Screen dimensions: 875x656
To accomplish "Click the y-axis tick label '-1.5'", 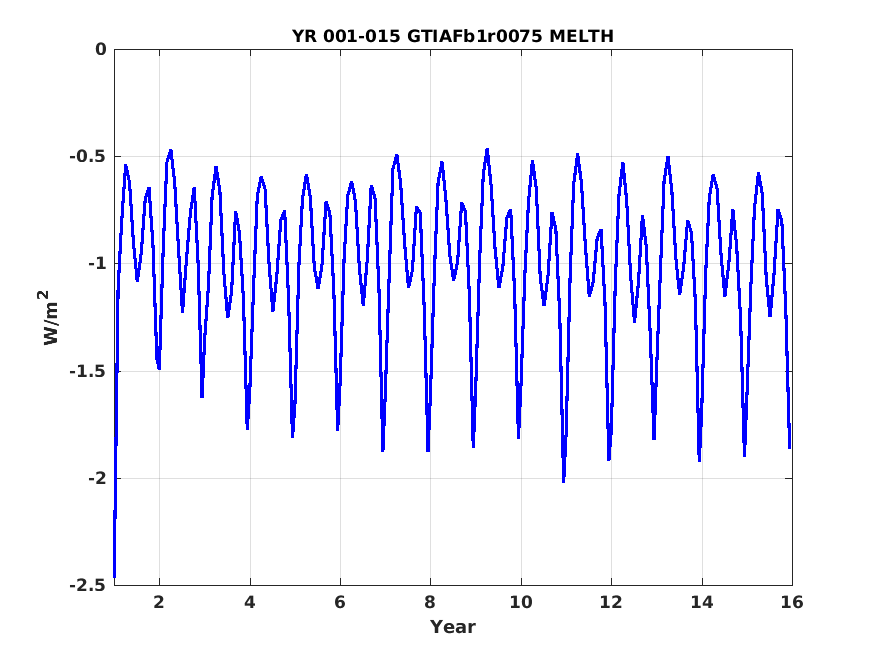I will coord(88,372).
